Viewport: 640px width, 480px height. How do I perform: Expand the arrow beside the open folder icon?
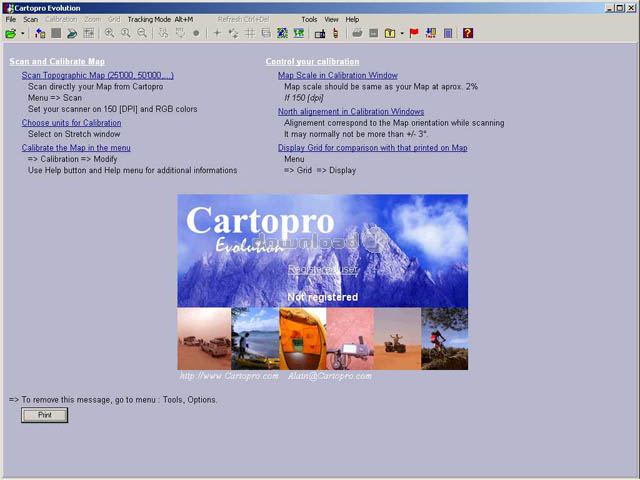[23, 33]
